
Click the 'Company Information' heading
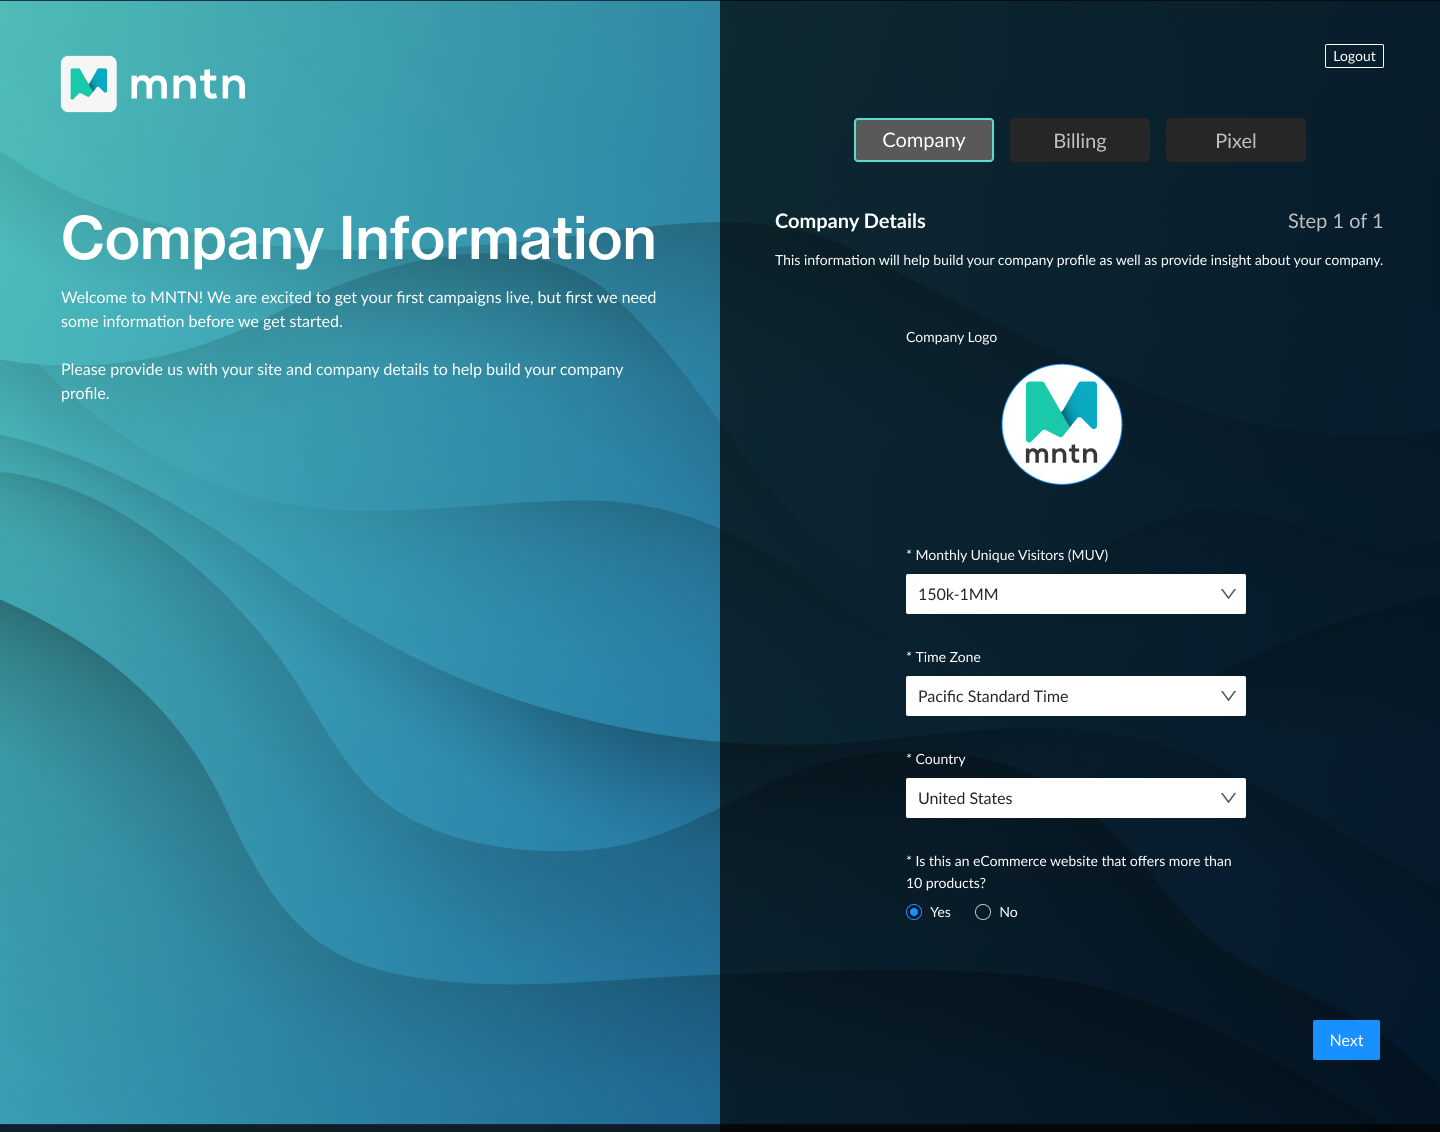[x=358, y=239]
